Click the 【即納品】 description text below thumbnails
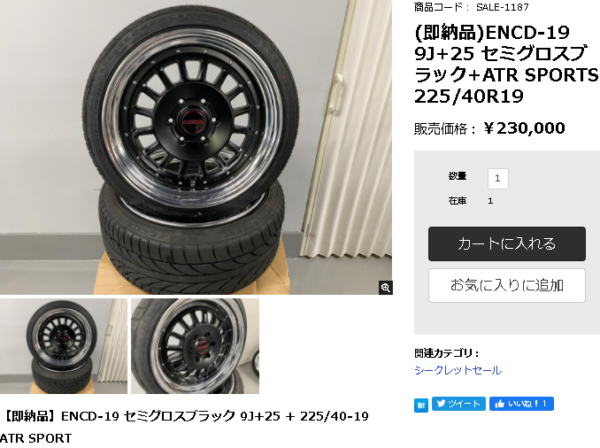 184,427
